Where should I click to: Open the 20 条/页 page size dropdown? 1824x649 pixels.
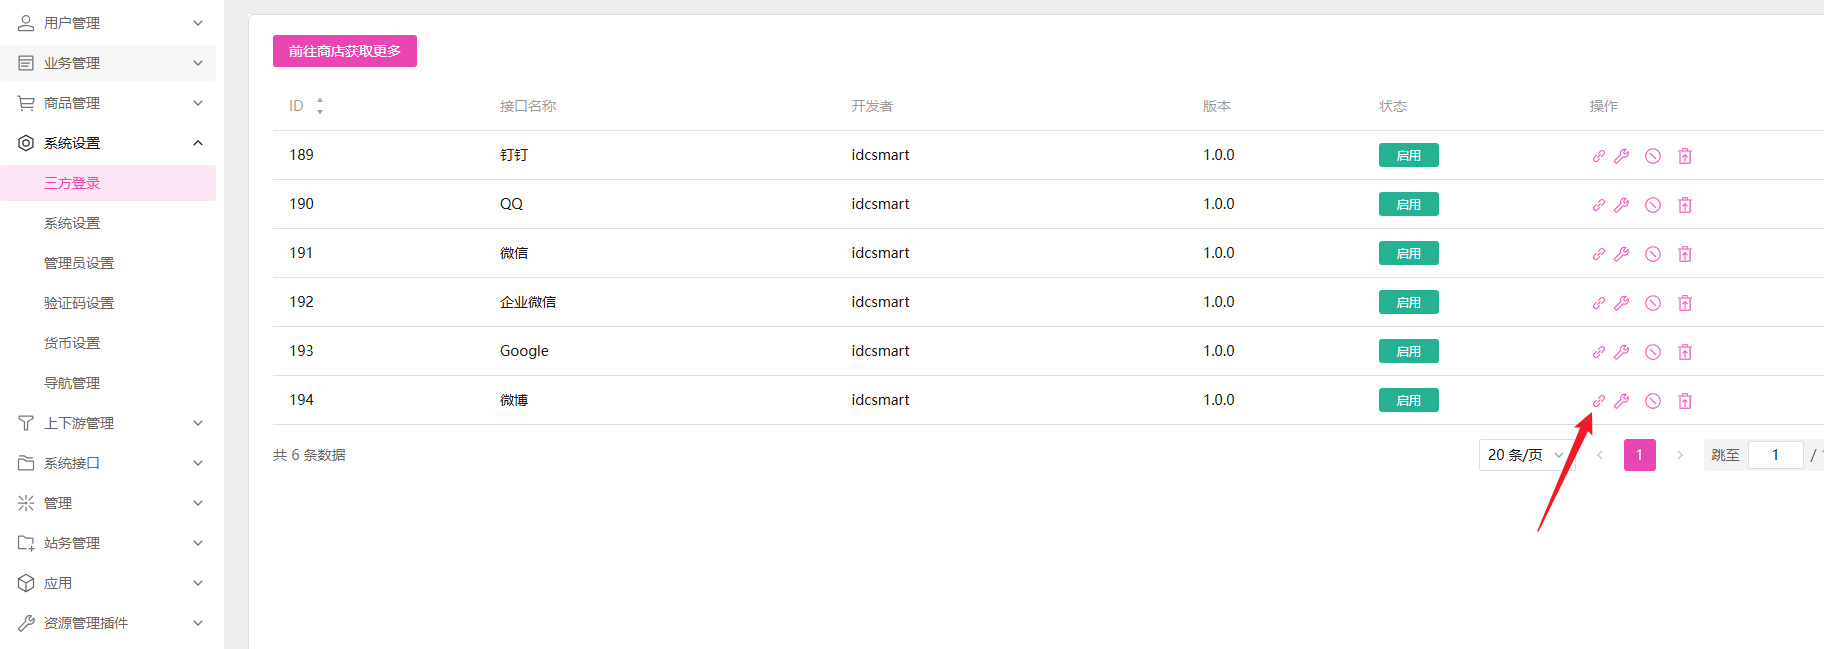[1525, 455]
